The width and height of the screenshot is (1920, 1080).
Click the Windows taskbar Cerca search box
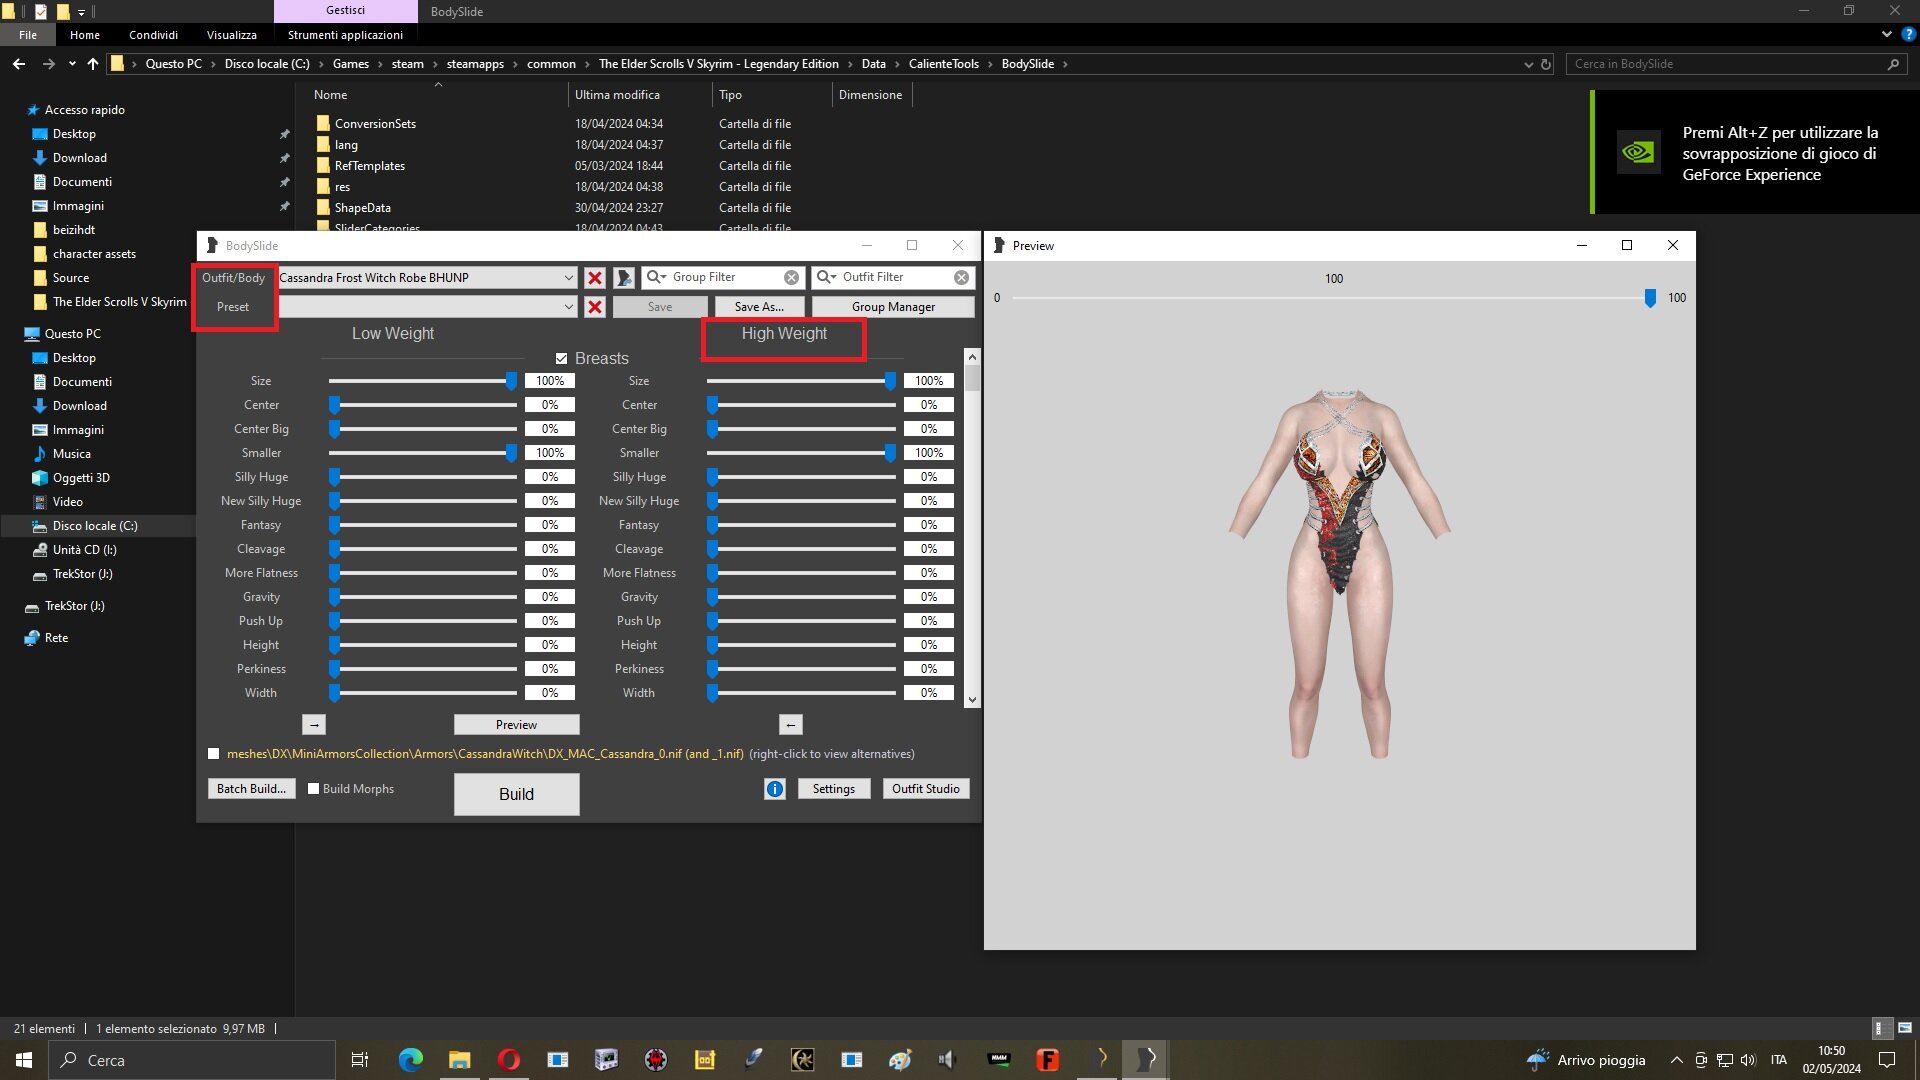coord(192,1060)
